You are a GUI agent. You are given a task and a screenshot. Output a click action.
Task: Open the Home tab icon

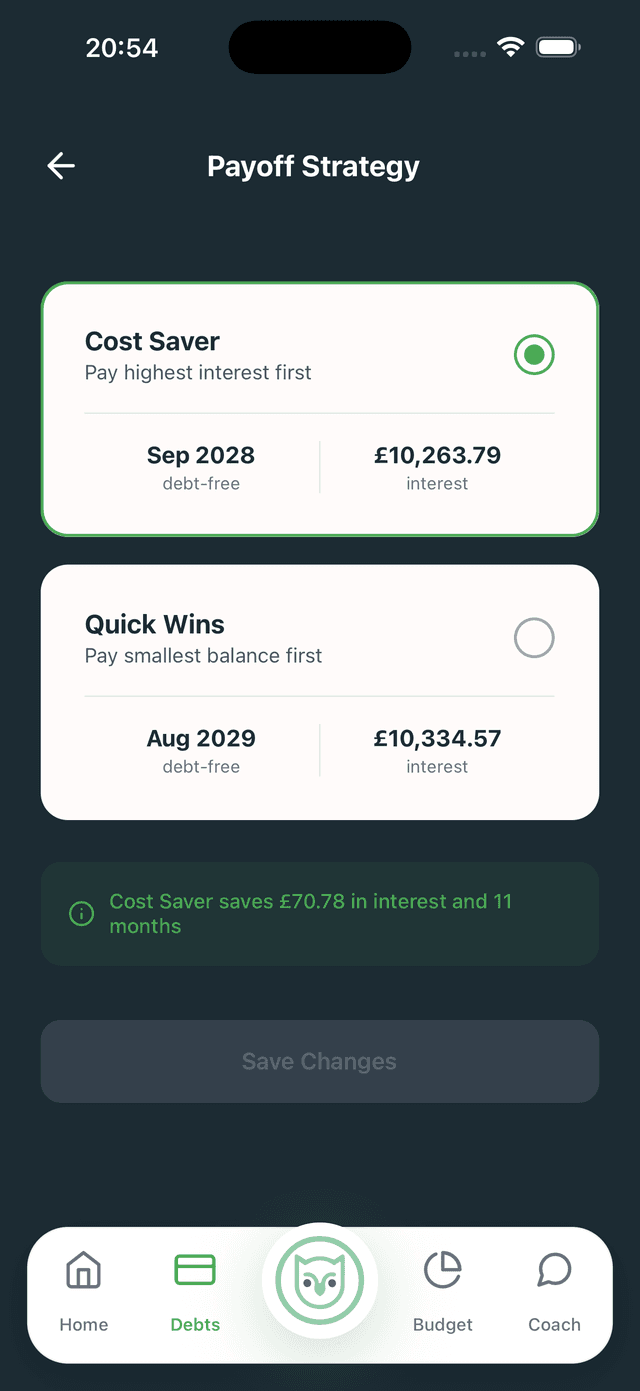83,1270
